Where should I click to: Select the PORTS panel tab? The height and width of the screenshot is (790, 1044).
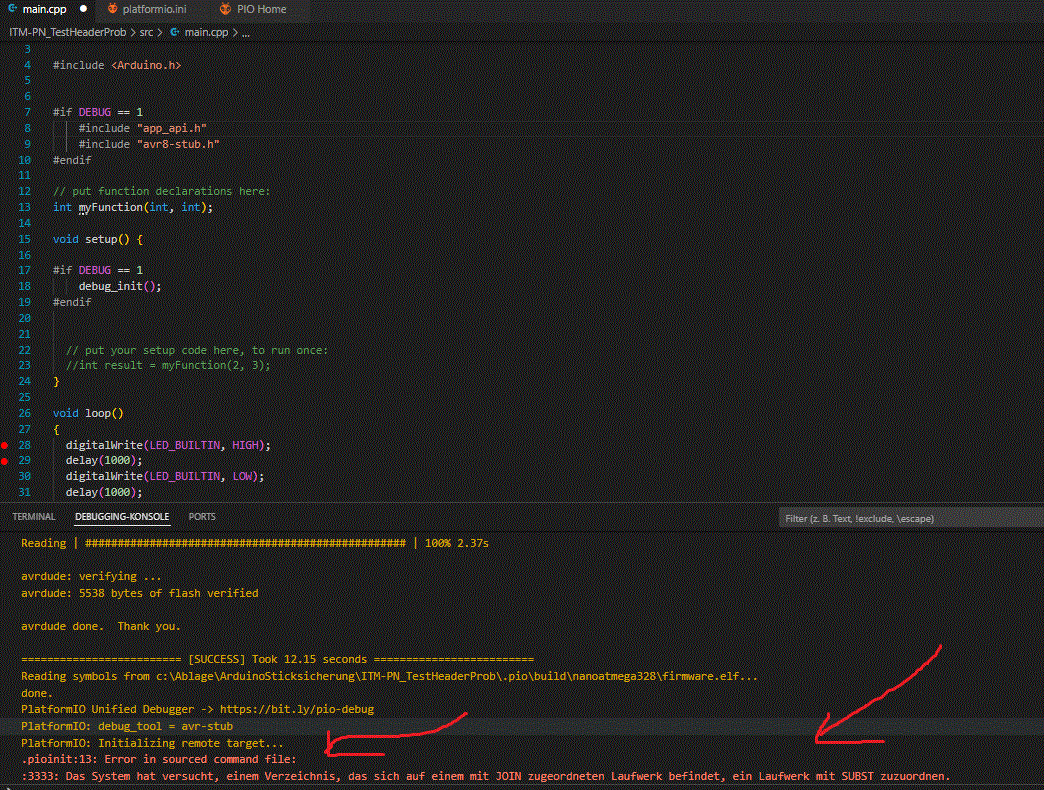(x=201, y=517)
